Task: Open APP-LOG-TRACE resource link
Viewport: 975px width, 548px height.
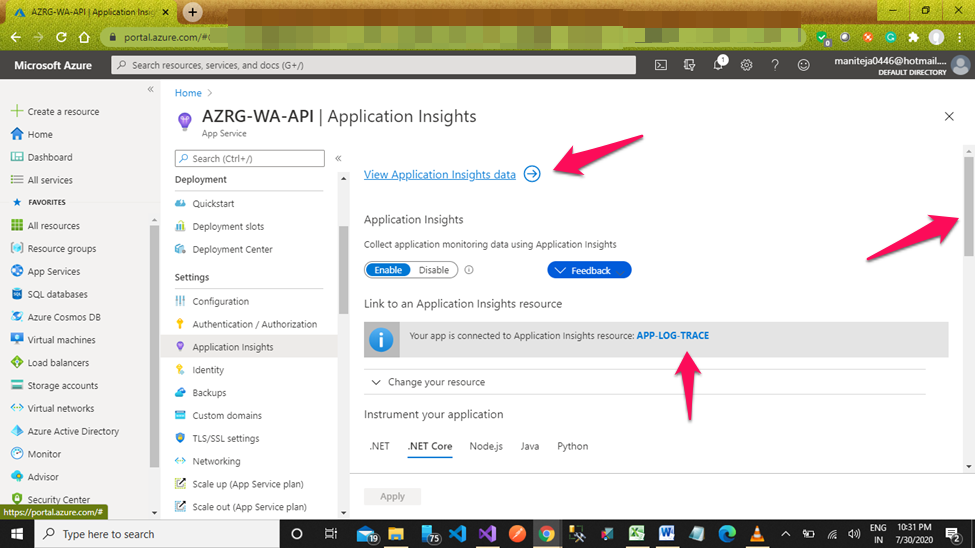Action: (x=672, y=336)
